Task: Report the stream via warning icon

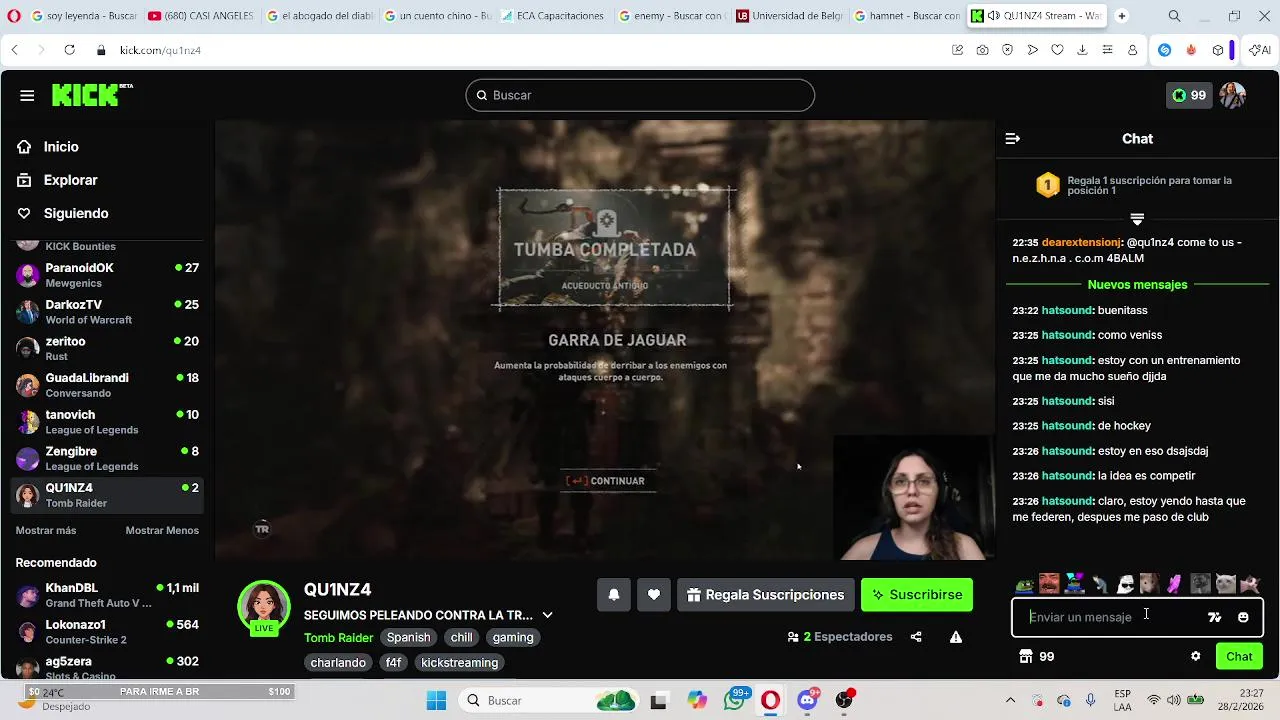Action: (956, 637)
